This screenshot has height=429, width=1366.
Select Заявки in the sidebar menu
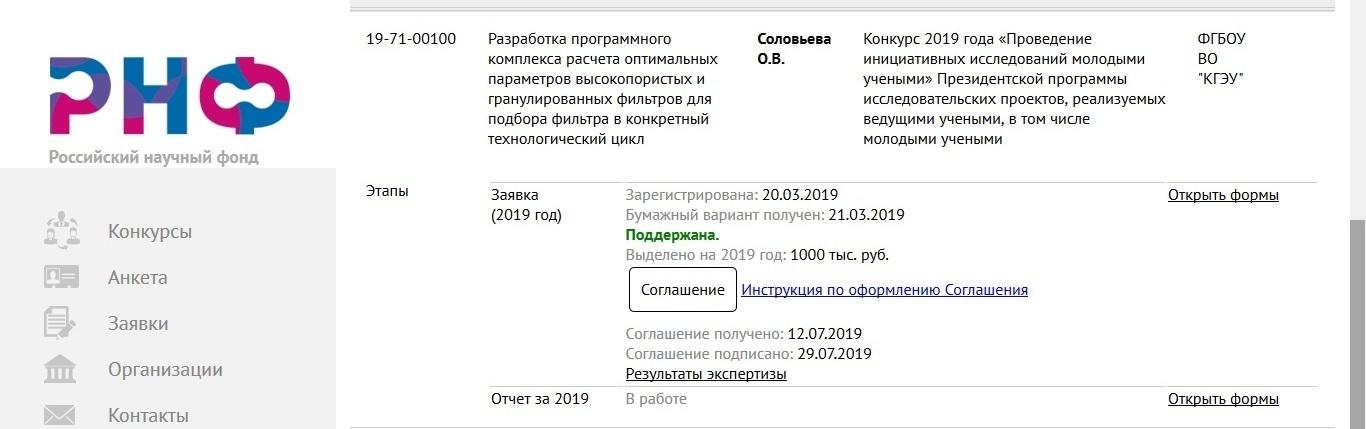138,323
